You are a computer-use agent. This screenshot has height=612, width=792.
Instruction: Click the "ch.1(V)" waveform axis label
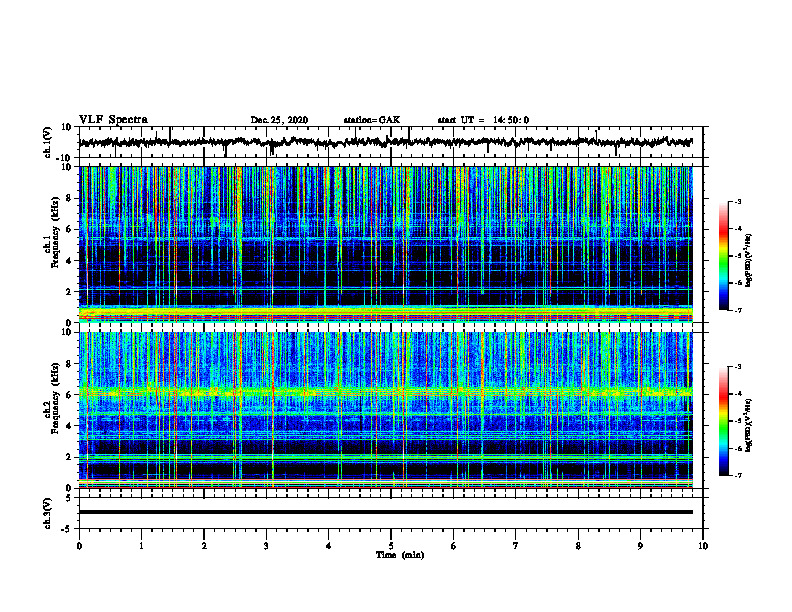[48, 142]
